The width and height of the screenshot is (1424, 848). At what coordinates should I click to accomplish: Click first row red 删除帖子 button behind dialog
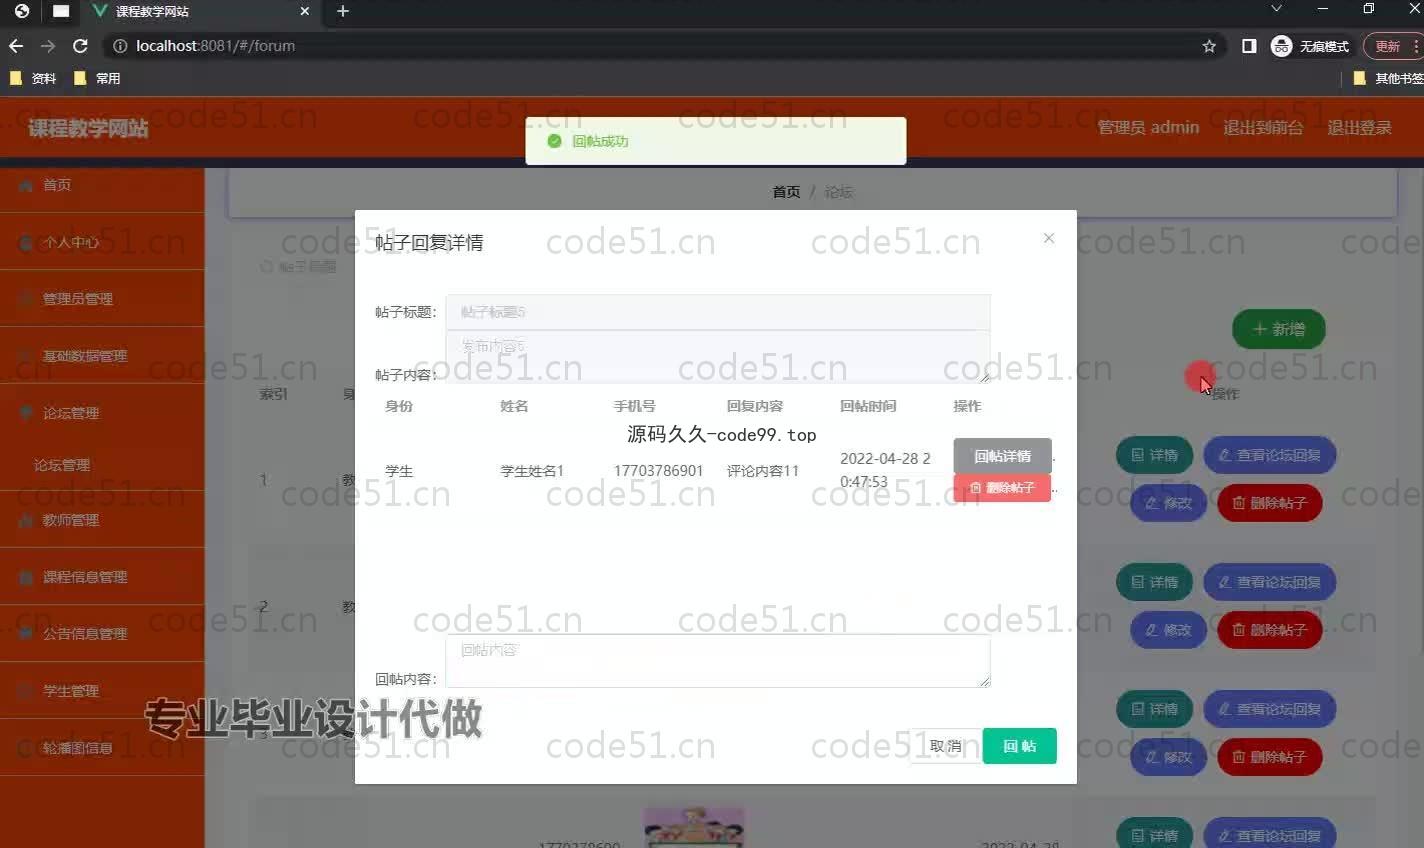click(x=1270, y=503)
